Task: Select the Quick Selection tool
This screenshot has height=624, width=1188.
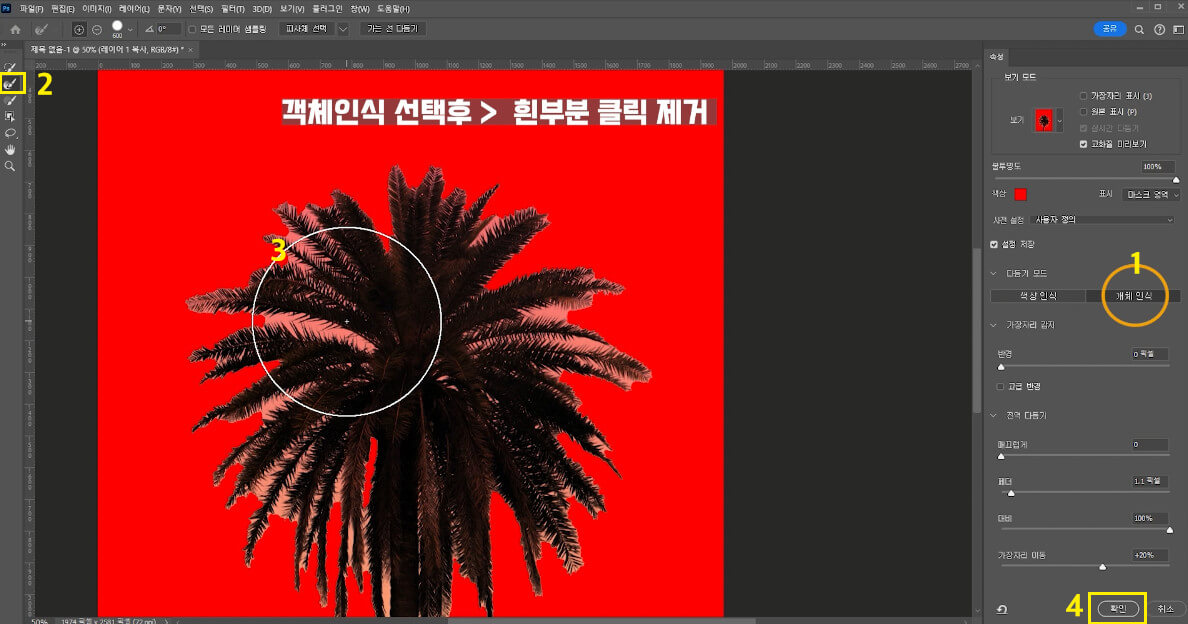Action: pyautogui.click(x=10, y=66)
